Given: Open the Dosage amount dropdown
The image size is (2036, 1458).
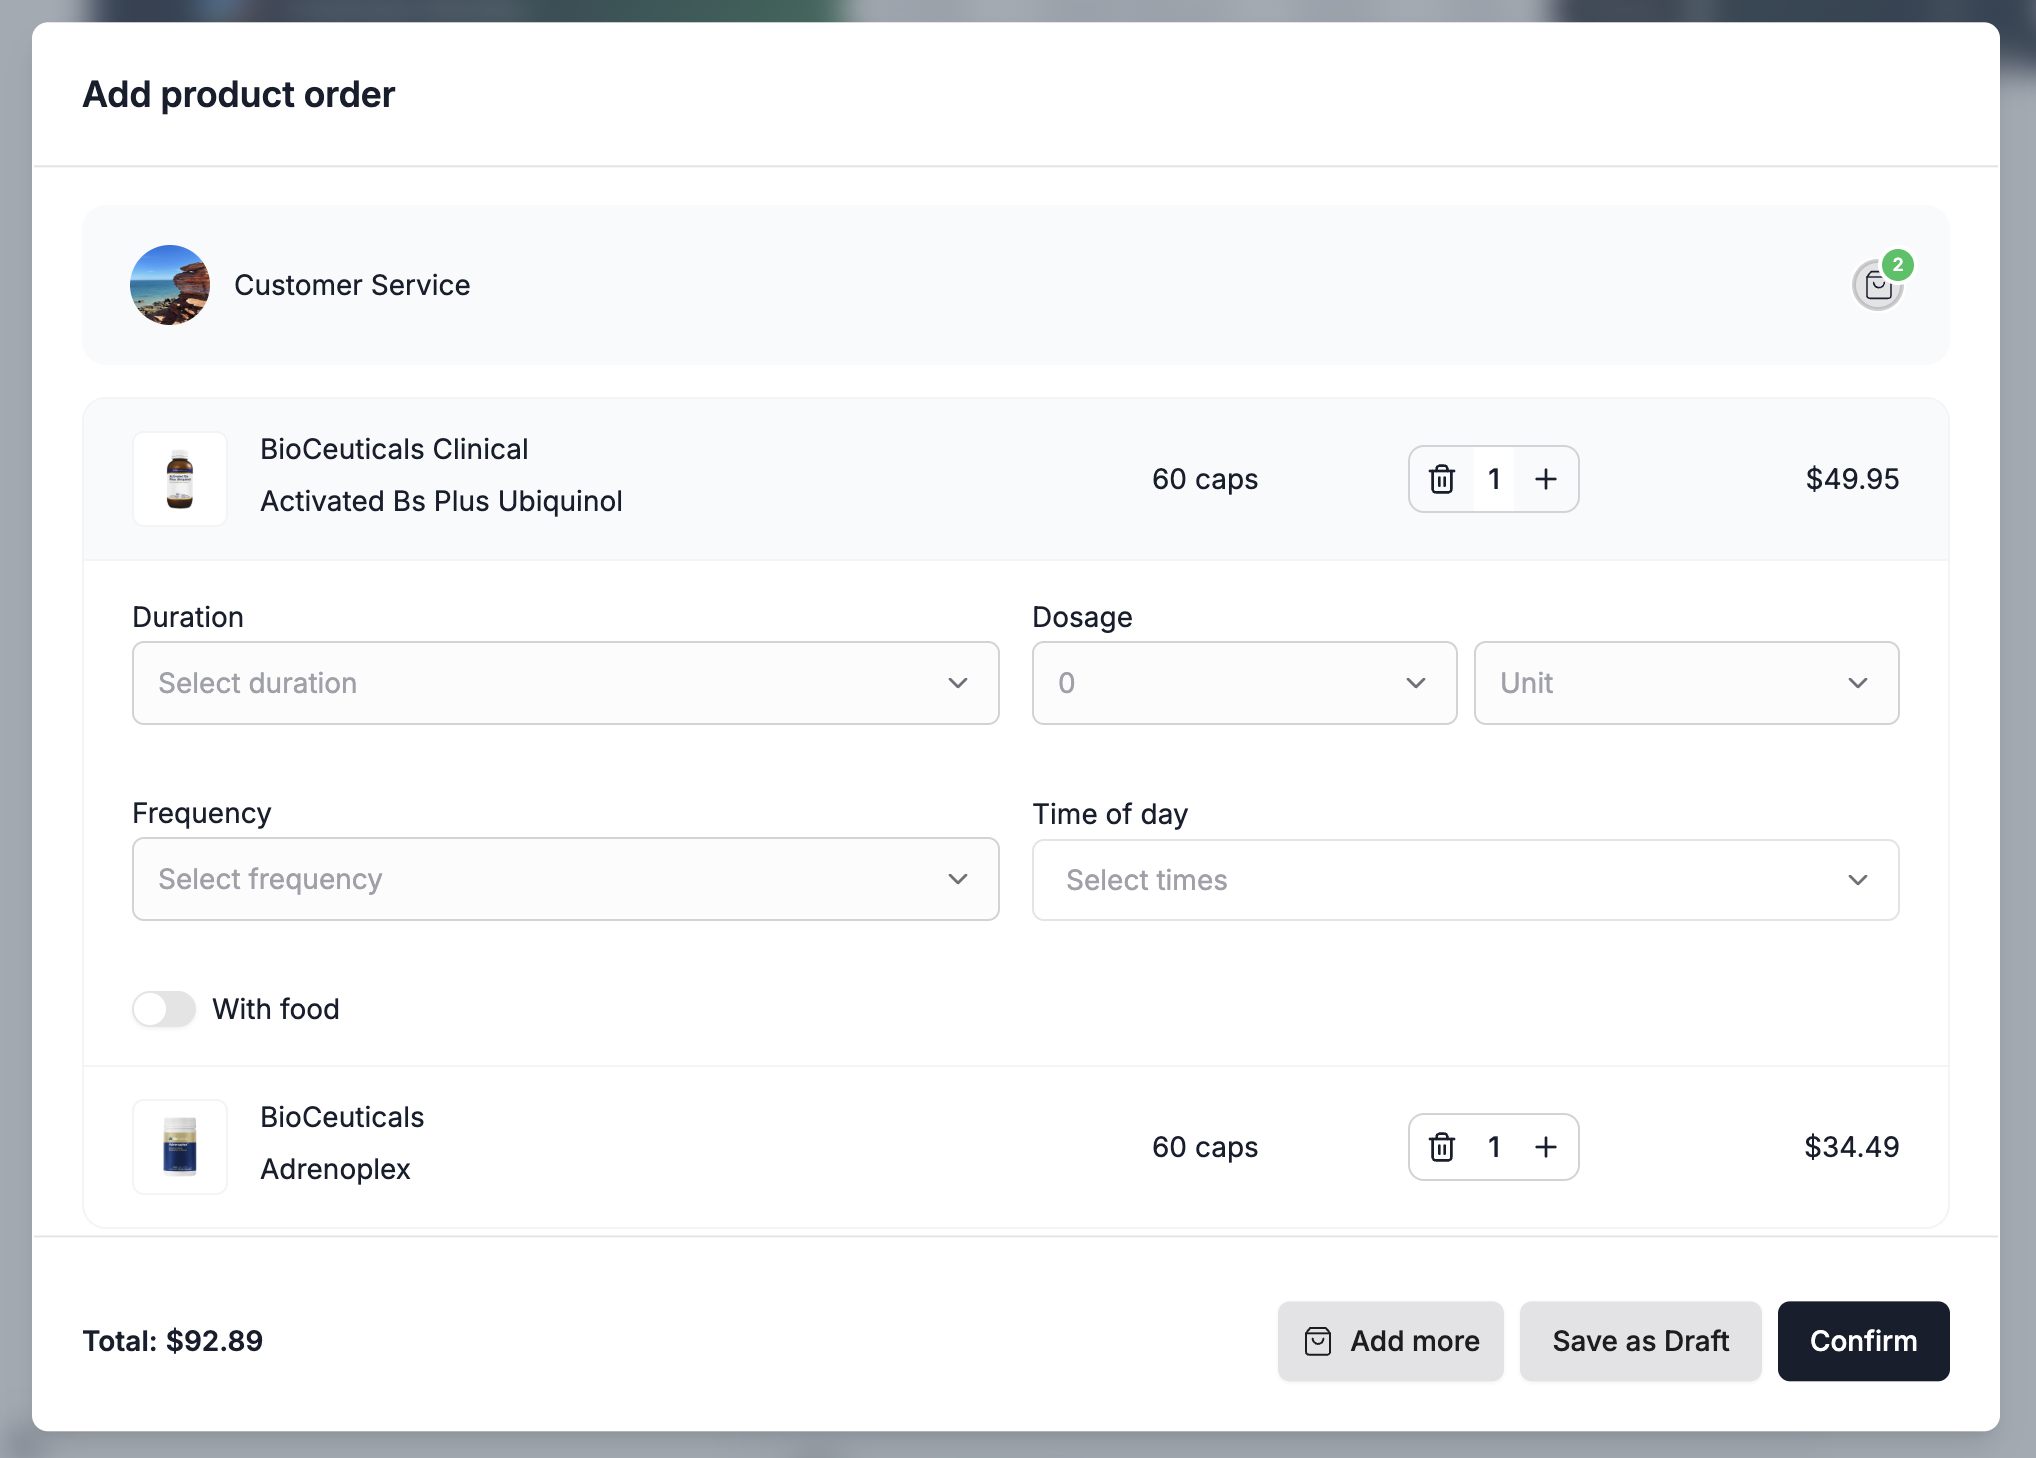Looking at the screenshot, I should pyautogui.click(x=1244, y=683).
